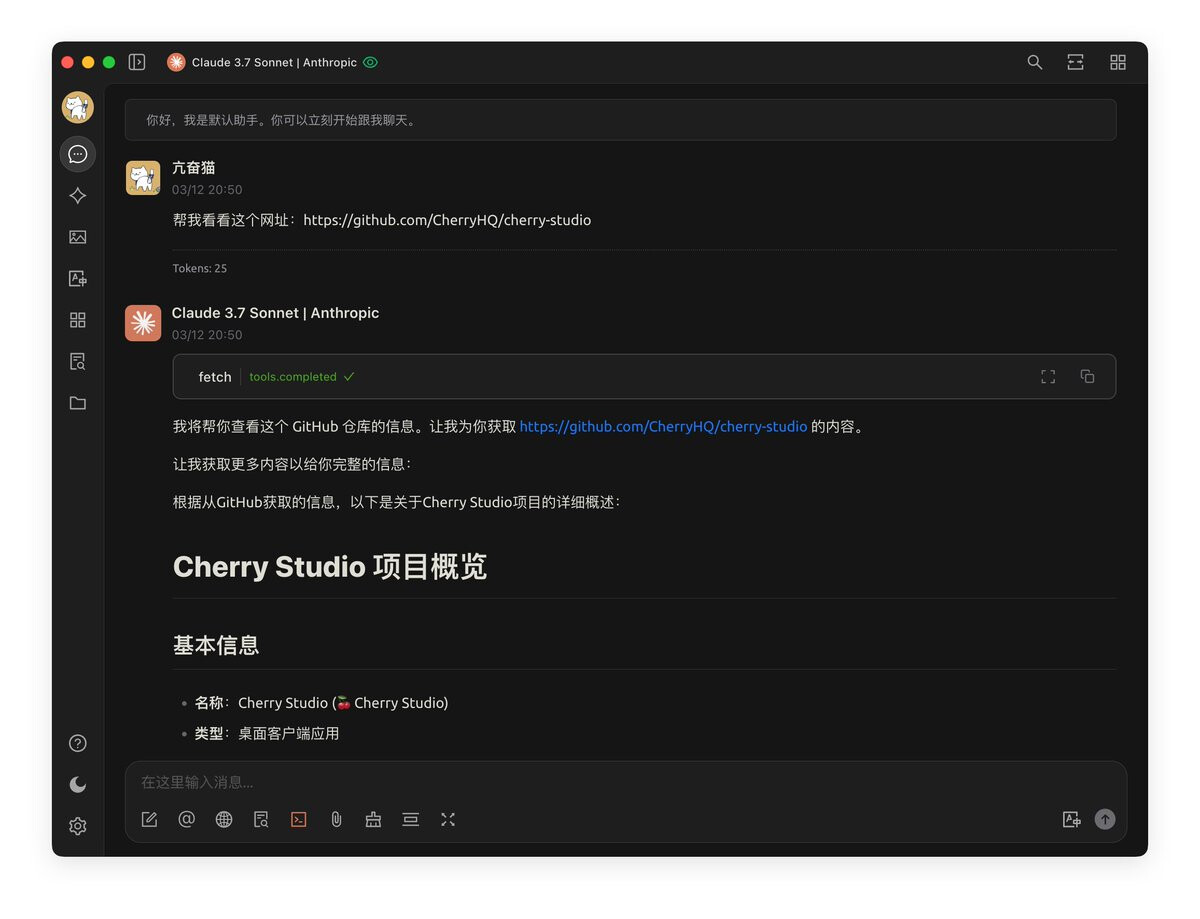Open the mini apps grid in sidebar
Viewport: 1200px width, 919px height.
pyautogui.click(x=78, y=320)
